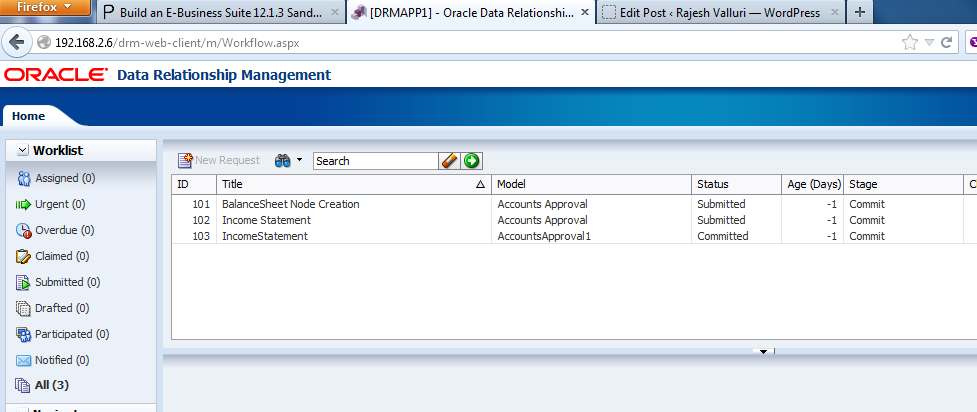The height and width of the screenshot is (412, 977).
Task: Show the All (3) worklist link
Action: point(52,385)
